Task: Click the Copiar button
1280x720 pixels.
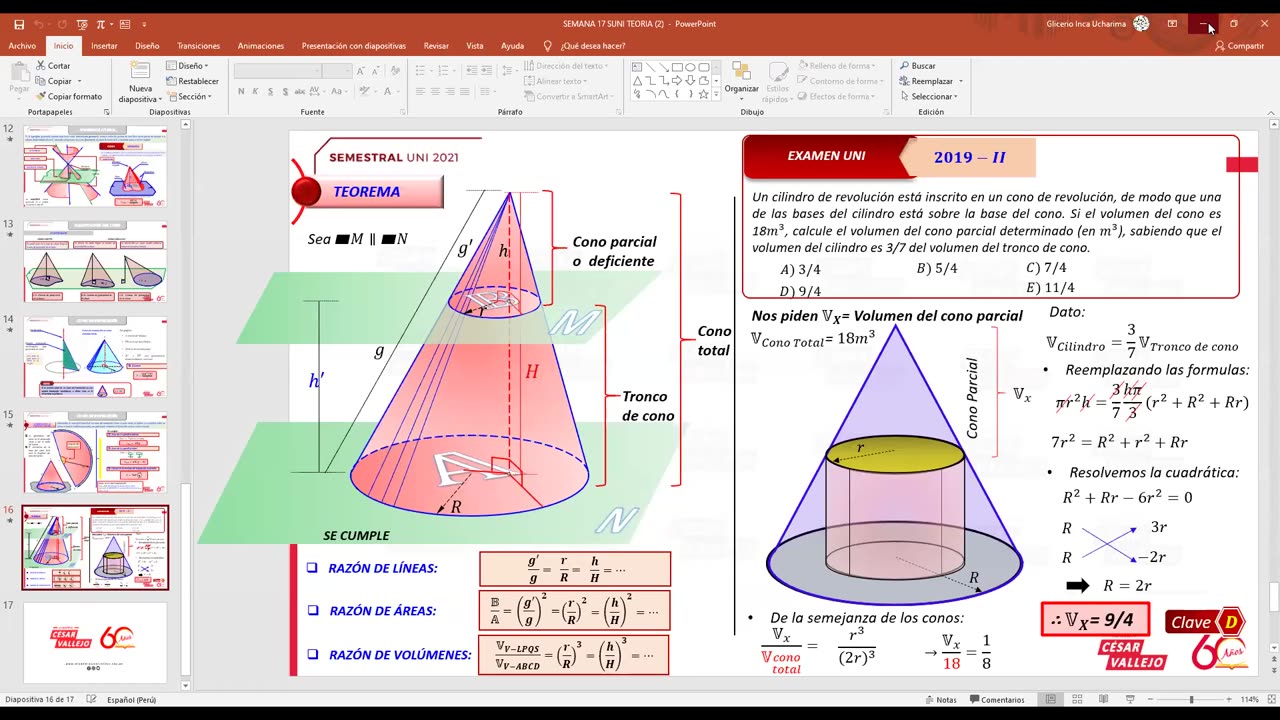Action: click(53, 81)
